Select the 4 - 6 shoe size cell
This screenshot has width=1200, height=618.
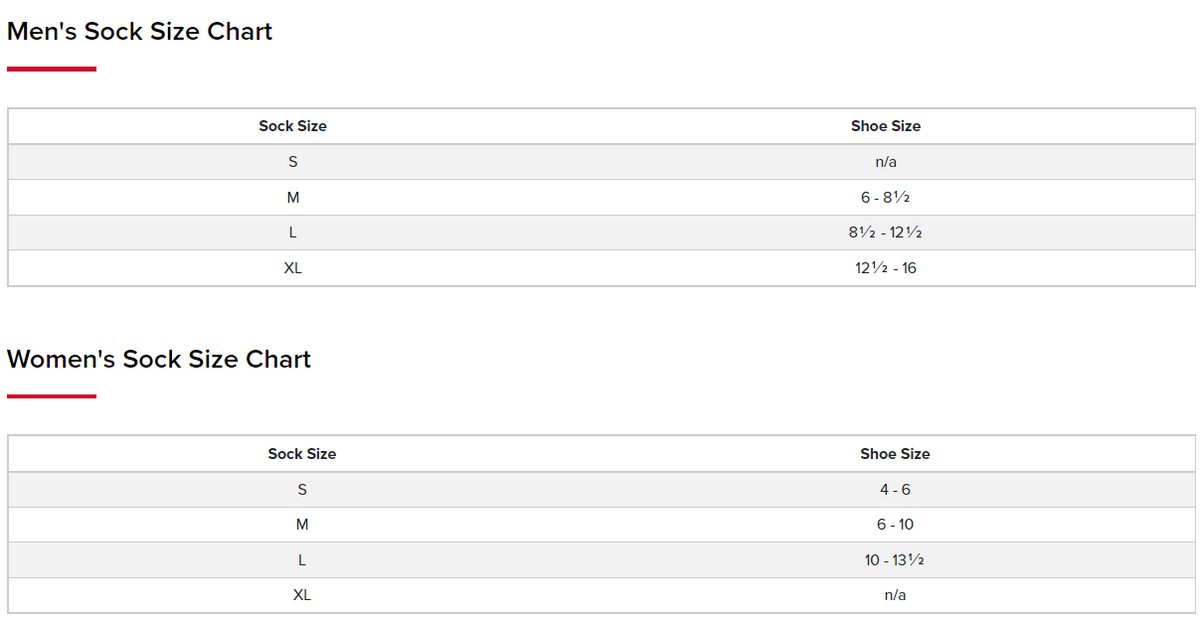pos(895,490)
